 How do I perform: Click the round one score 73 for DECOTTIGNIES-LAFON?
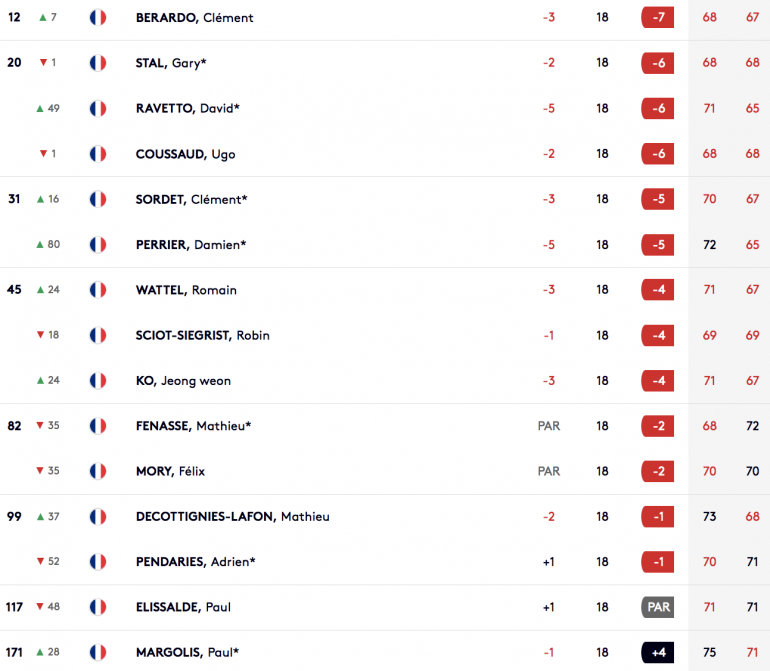point(709,517)
